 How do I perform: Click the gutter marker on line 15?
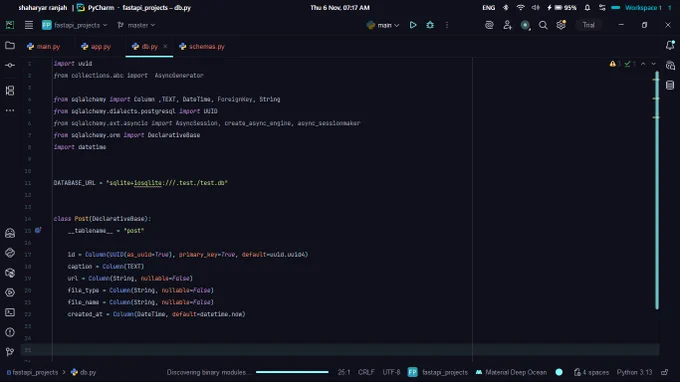(x=38, y=230)
